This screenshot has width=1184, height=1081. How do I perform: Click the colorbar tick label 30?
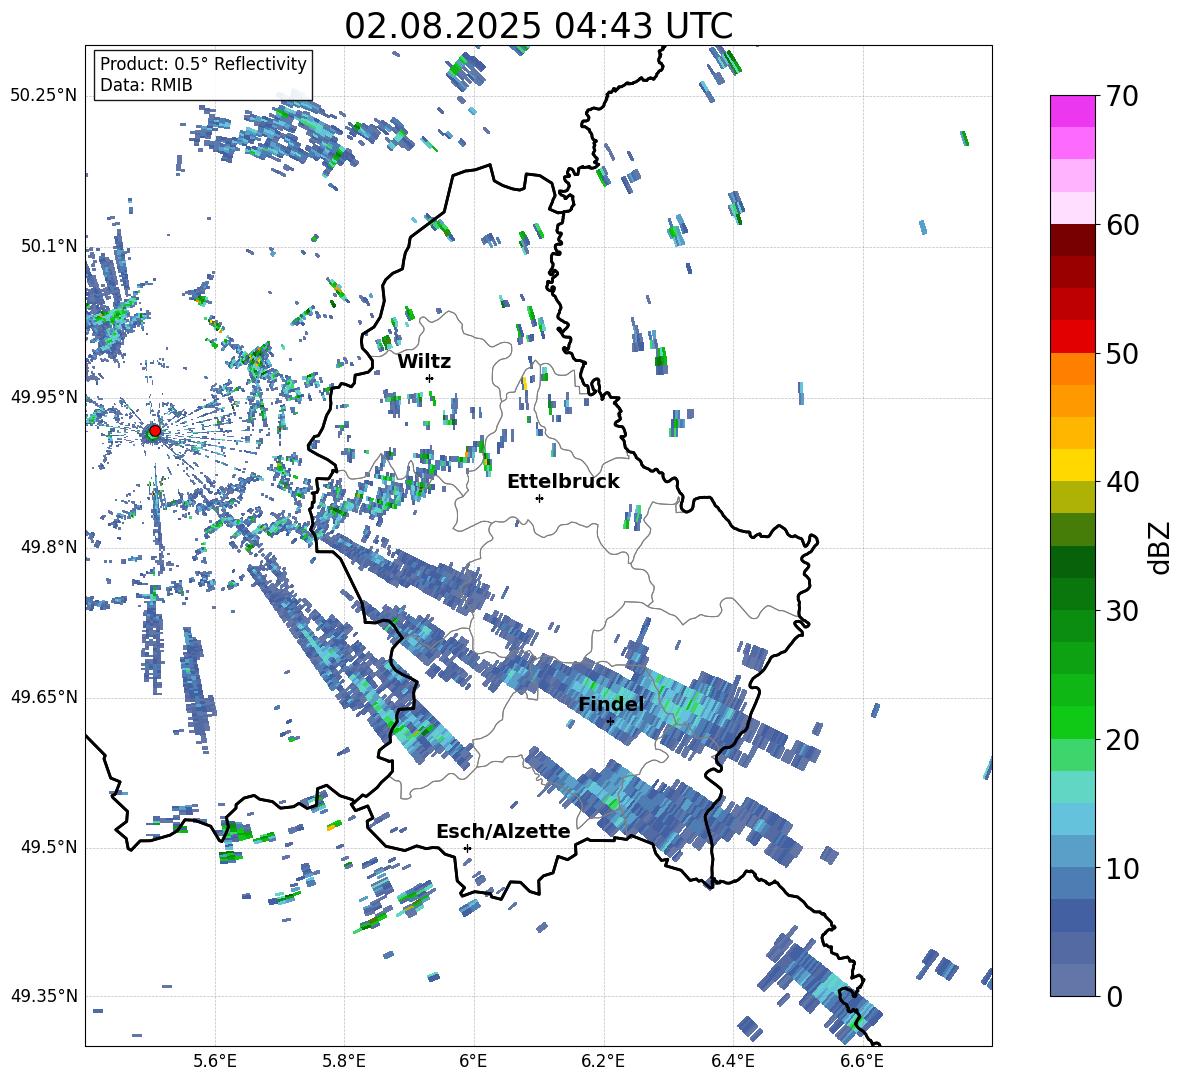point(1122,611)
